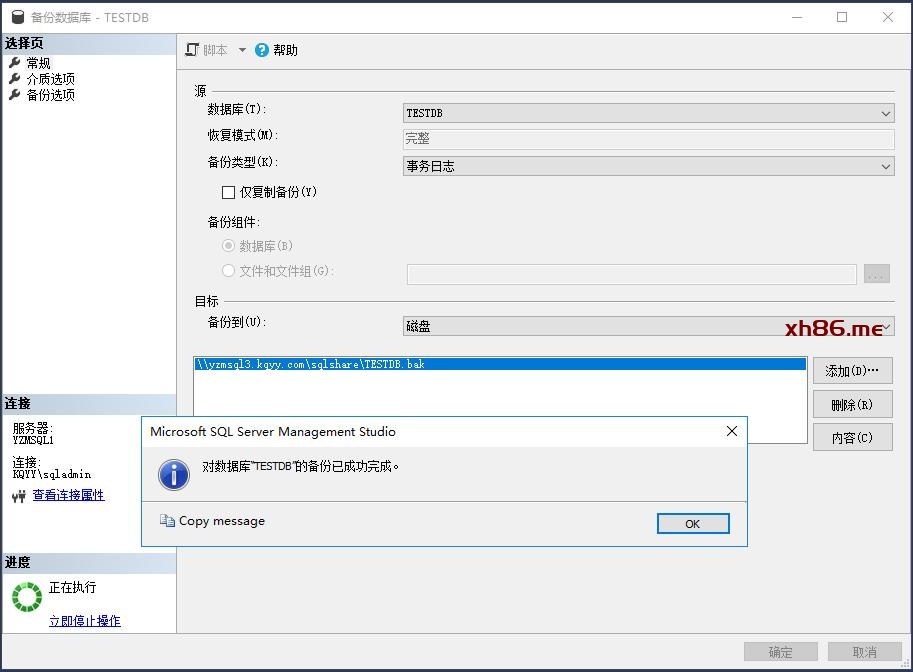
Task: Click the wrench icon beside 备份选项
Action: [15, 95]
